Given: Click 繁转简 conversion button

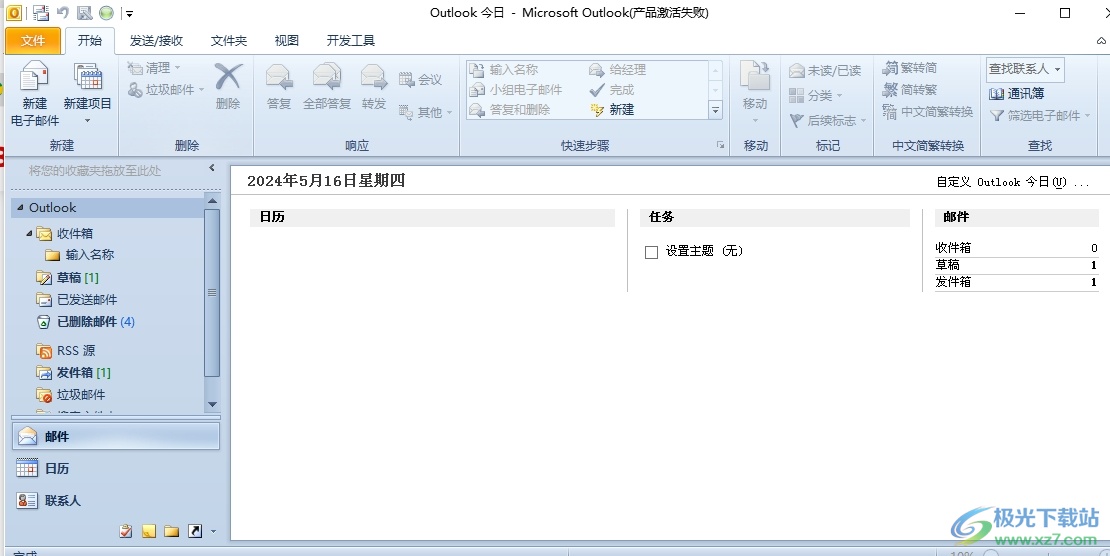Looking at the screenshot, I should (x=910, y=68).
